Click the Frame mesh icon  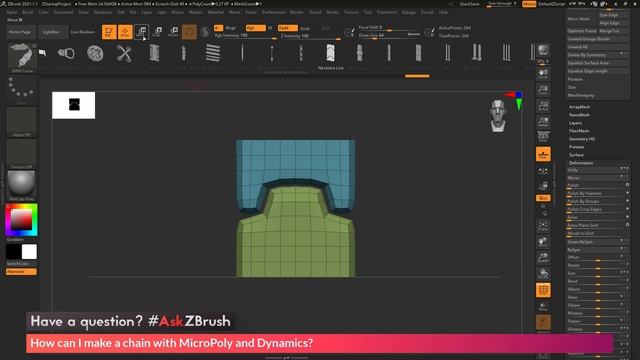coord(543,226)
